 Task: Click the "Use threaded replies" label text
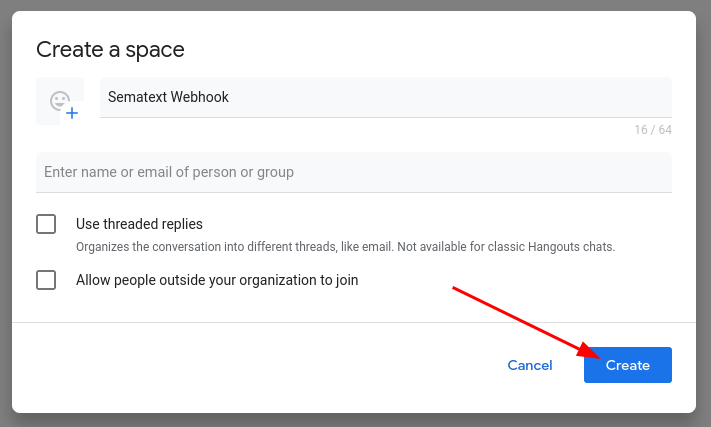[139, 224]
